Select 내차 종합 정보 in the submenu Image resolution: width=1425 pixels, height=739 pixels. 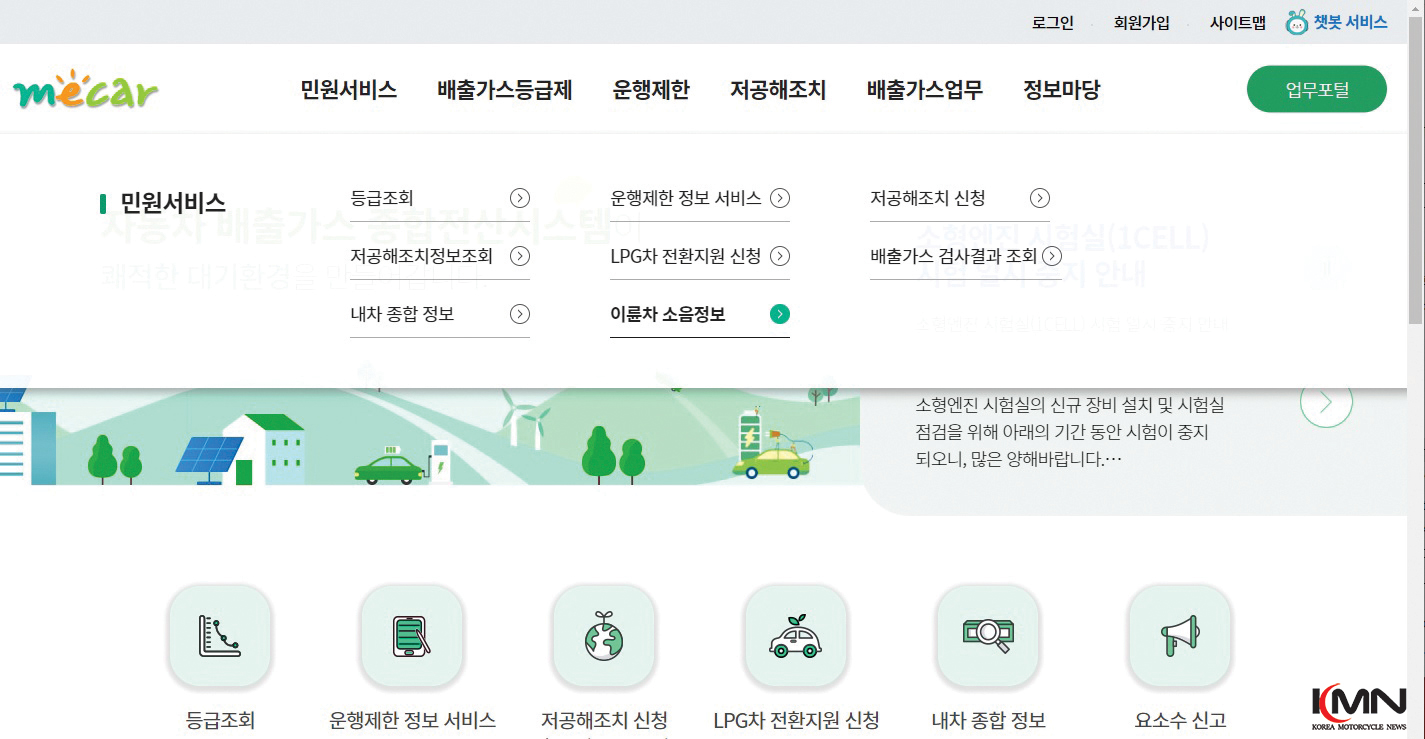coord(402,314)
